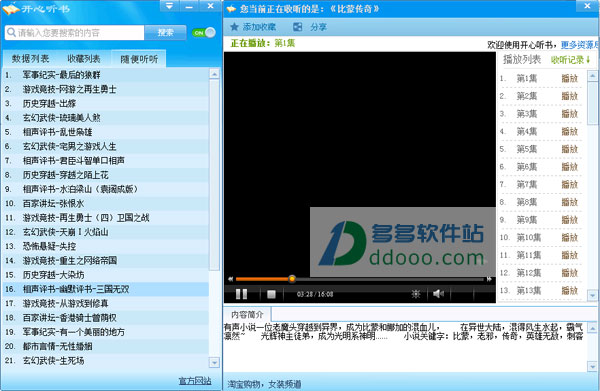Open the 收听记录 tab

(x=571, y=60)
